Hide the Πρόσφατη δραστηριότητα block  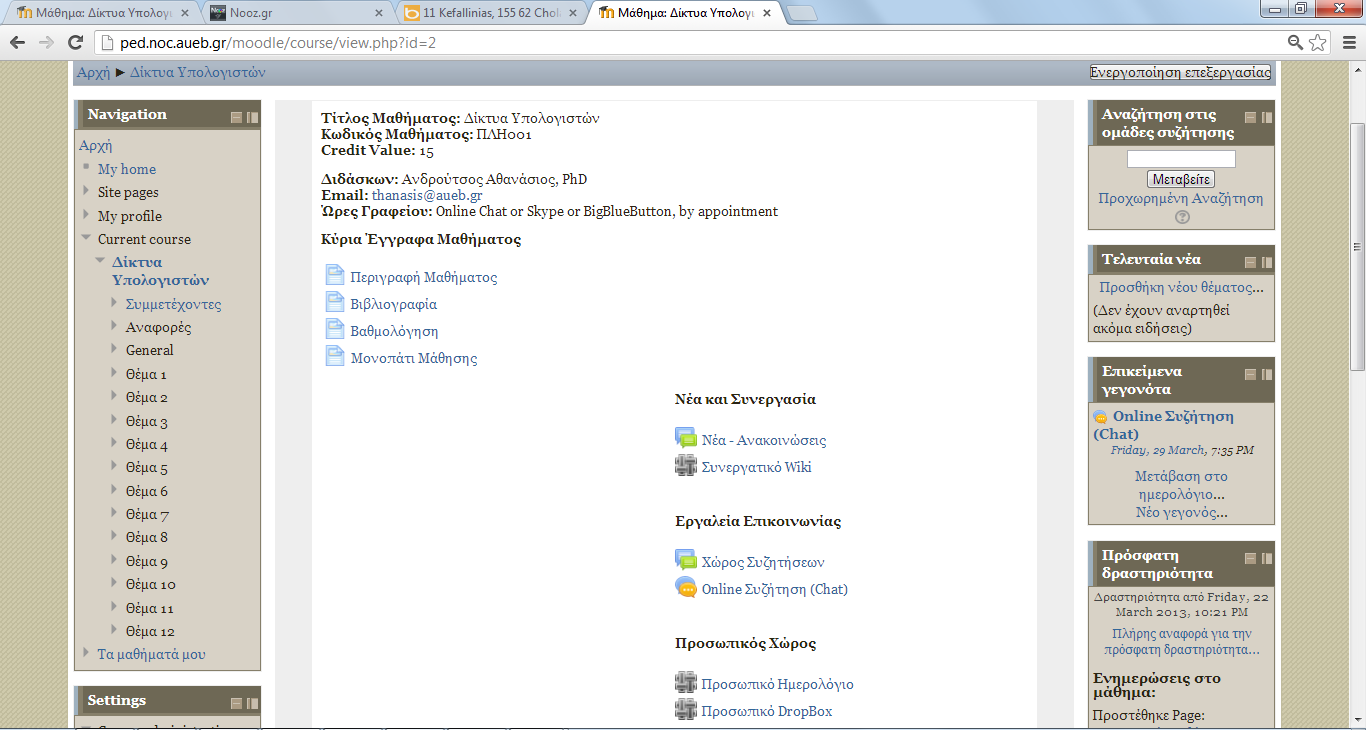pyautogui.click(x=1251, y=558)
